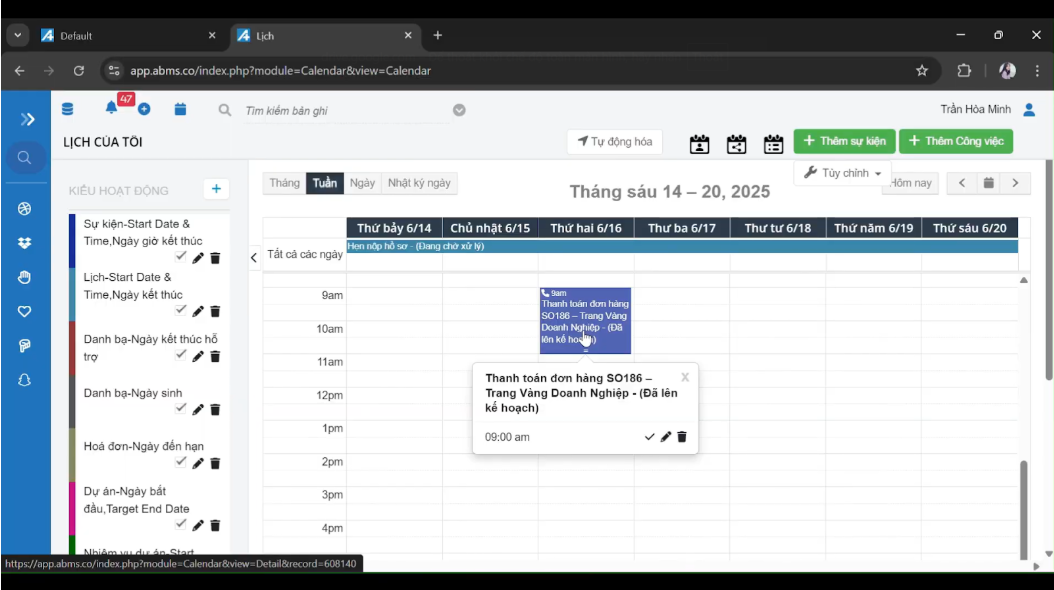1054x590 pixels.
Task: Switch to the Tháng view tab
Action: tap(284, 183)
